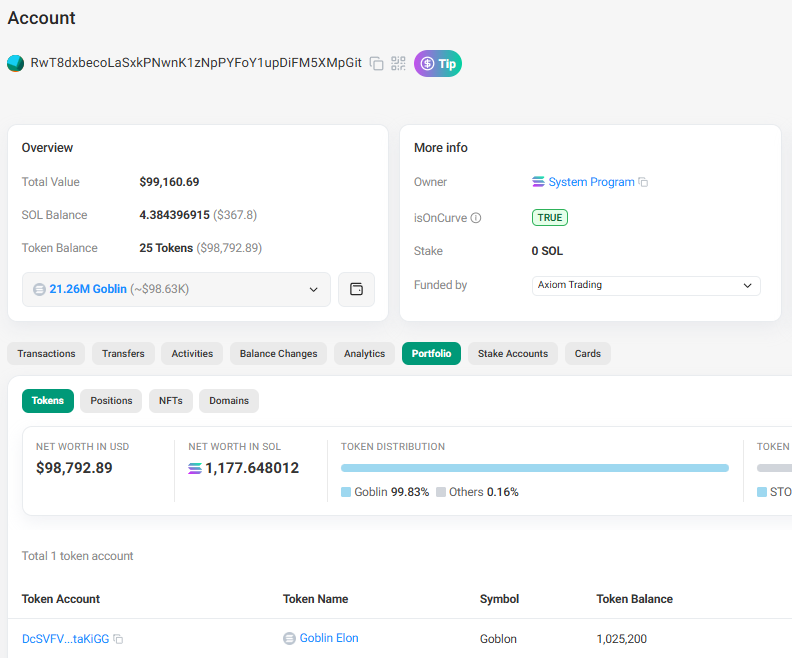Copy the account address icon

click(x=376, y=64)
